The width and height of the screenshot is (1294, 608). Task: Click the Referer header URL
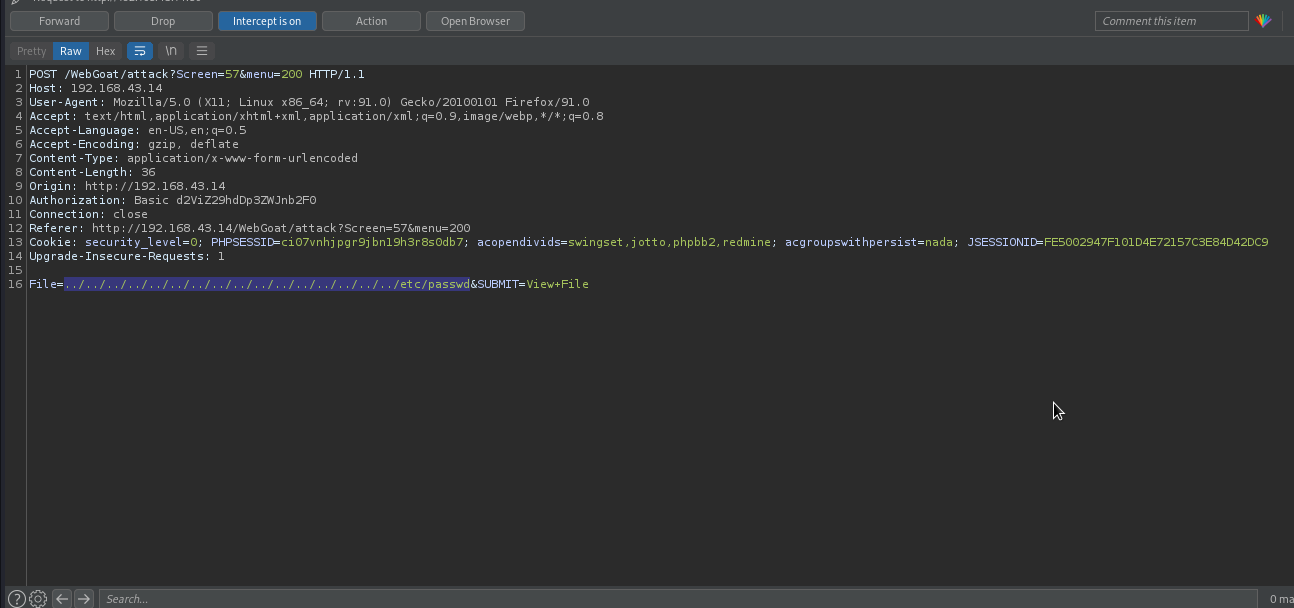[x=281, y=228]
